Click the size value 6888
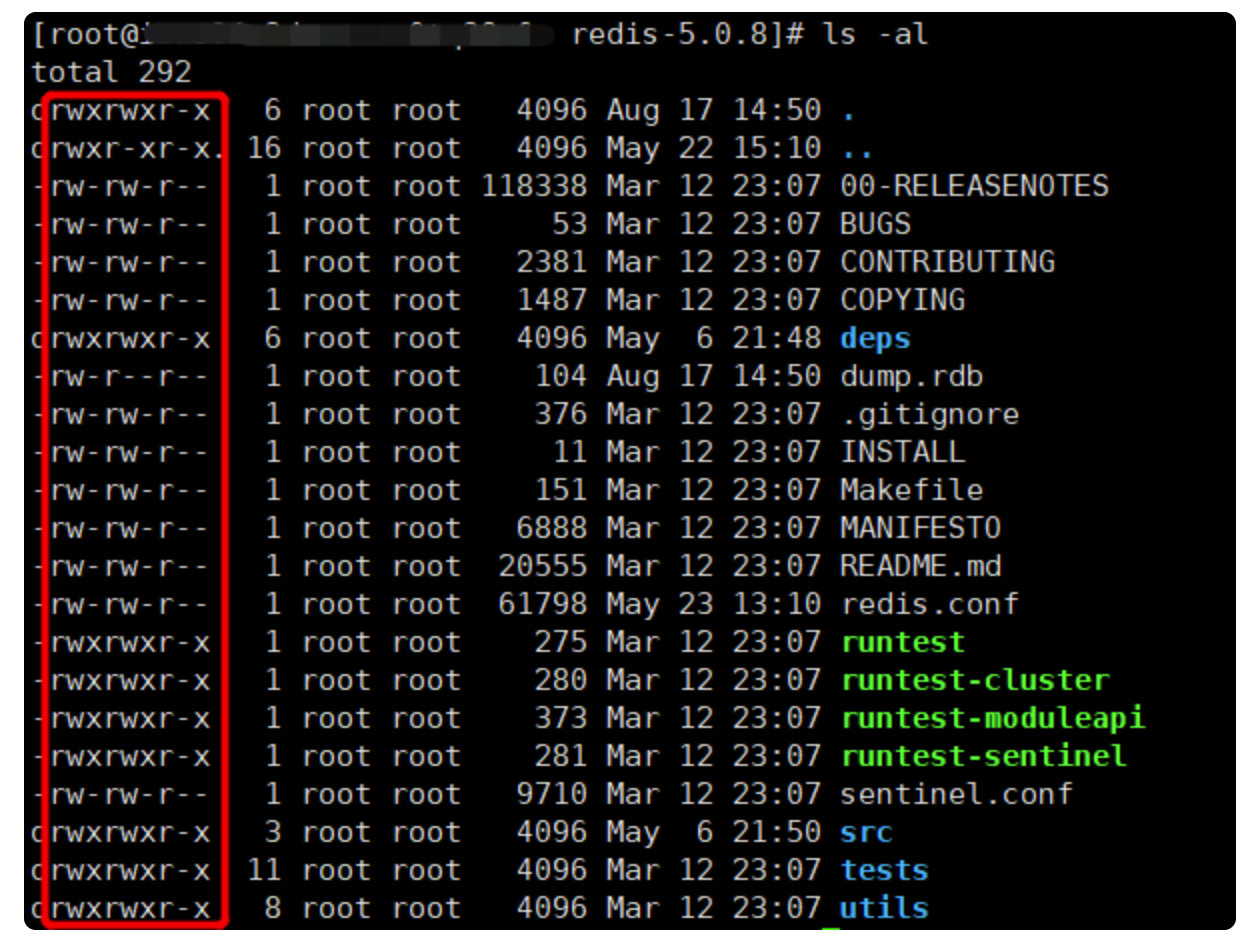This screenshot has height=944, width=1254. [x=552, y=528]
